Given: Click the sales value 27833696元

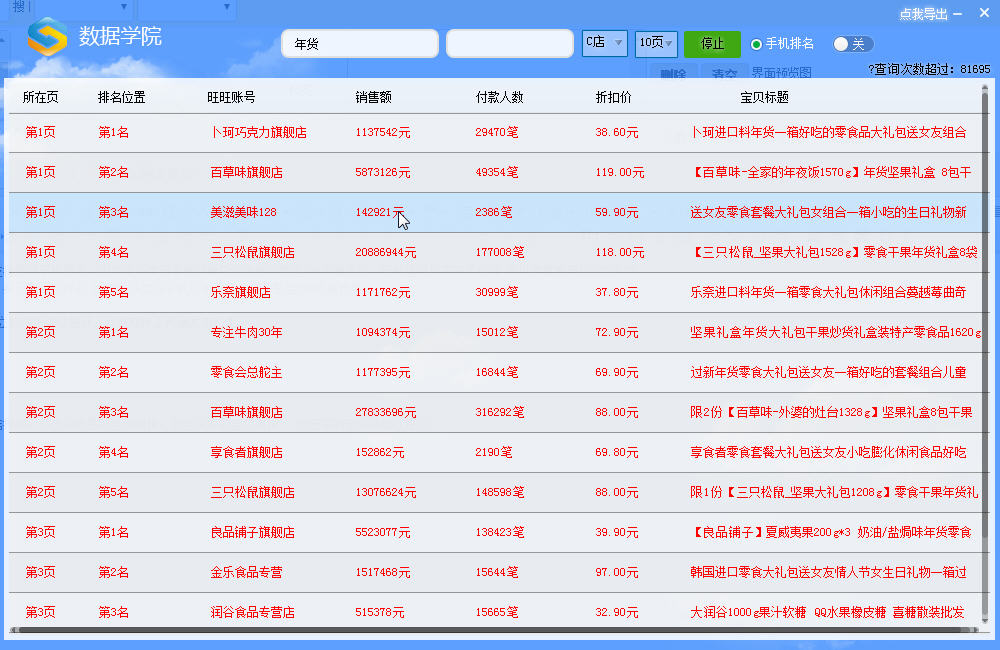Looking at the screenshot, I should (x=386, y=412).
